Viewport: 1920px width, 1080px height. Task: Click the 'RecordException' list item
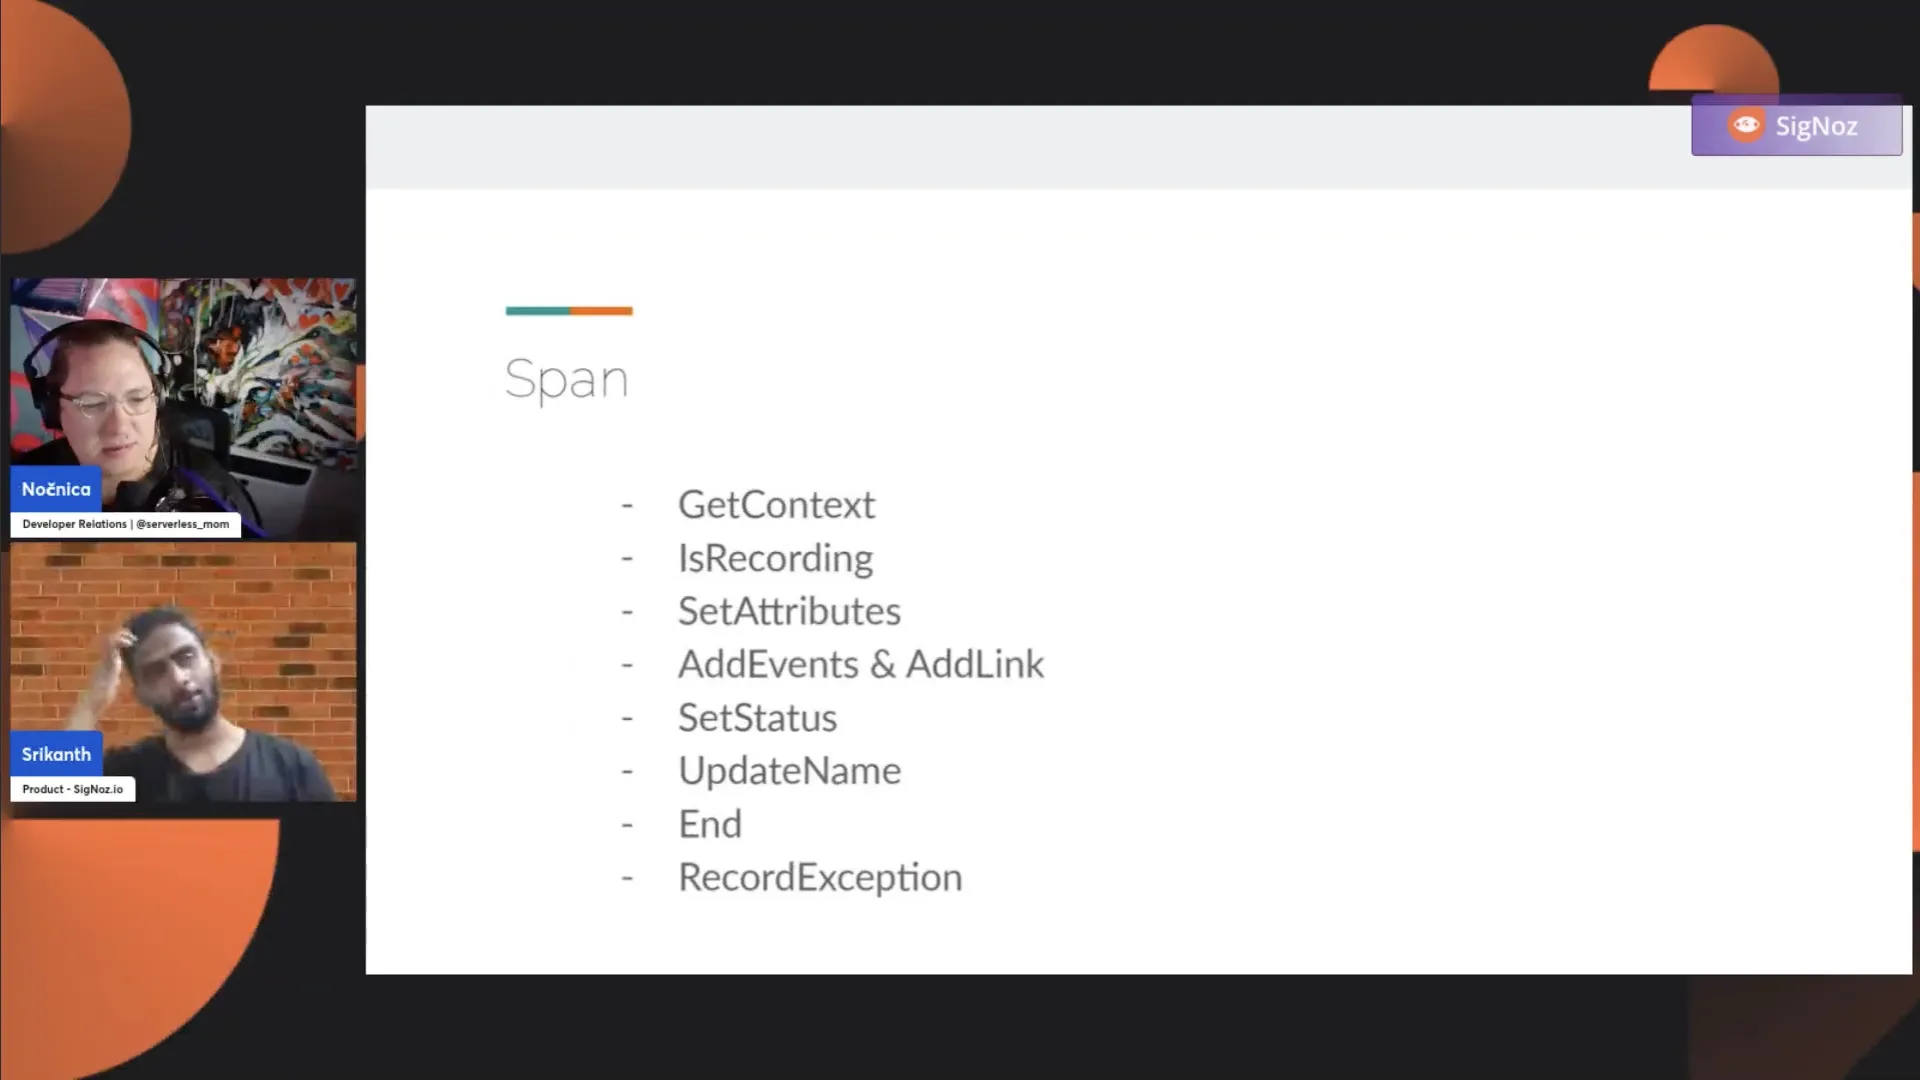click(x=820, y=878)
